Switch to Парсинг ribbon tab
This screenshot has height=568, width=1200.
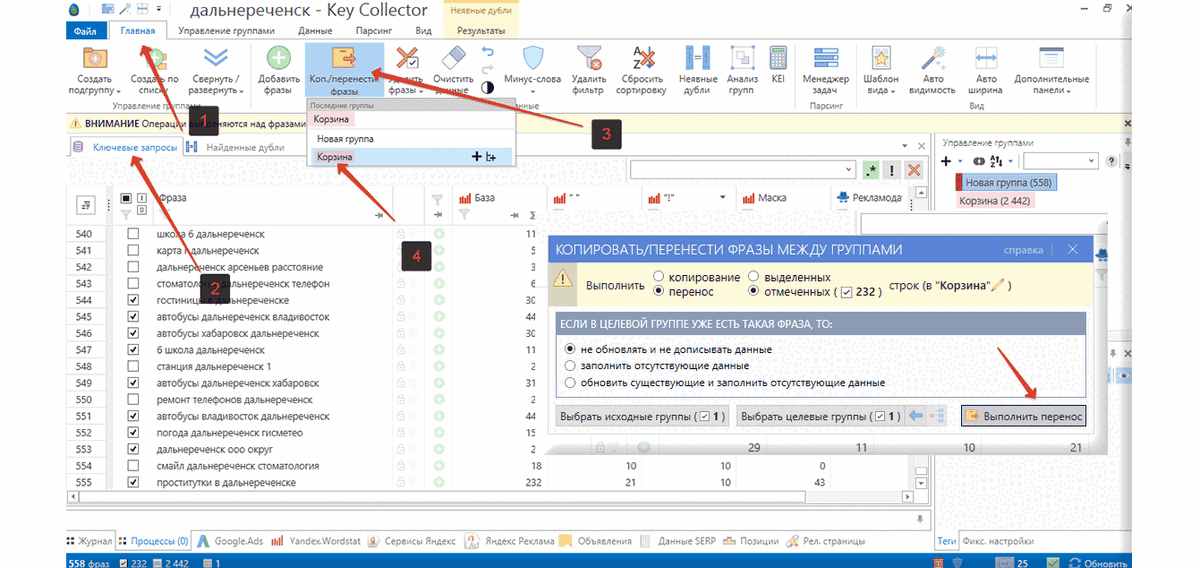point(373,31)
